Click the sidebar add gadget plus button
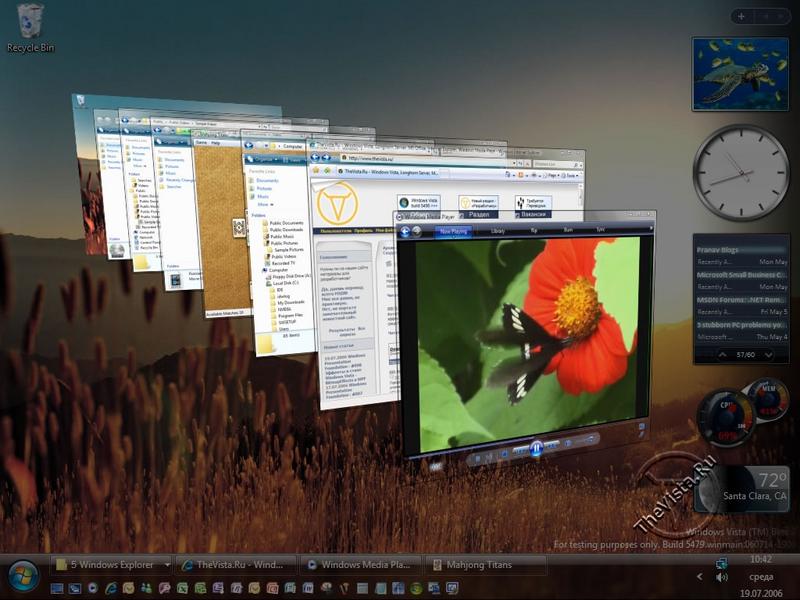This screenshot has height=600, width=800. tap(742, 16)
